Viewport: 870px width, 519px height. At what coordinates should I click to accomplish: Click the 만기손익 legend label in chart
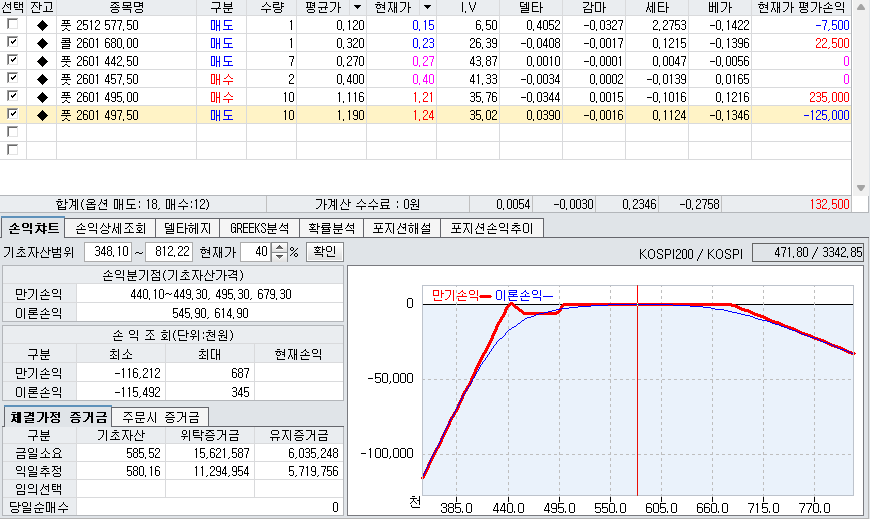(455, 295)
